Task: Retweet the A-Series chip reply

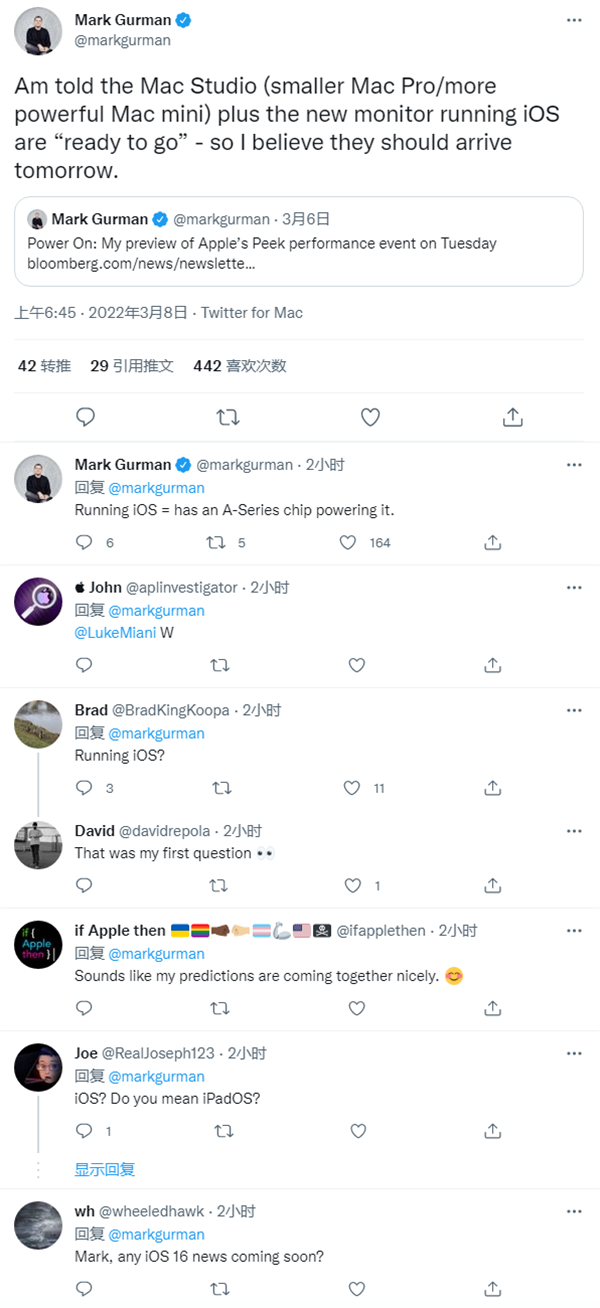Action: click(x=216, y=542)
